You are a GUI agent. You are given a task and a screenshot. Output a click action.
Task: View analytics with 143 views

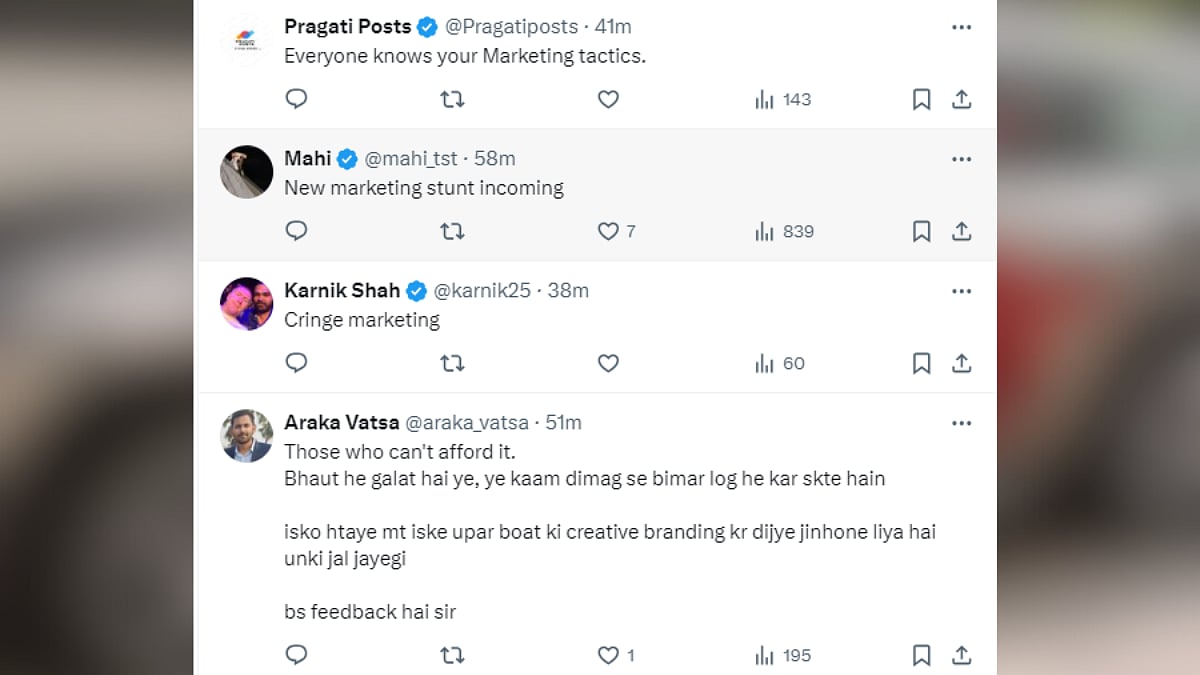click(x=783, y=99)
